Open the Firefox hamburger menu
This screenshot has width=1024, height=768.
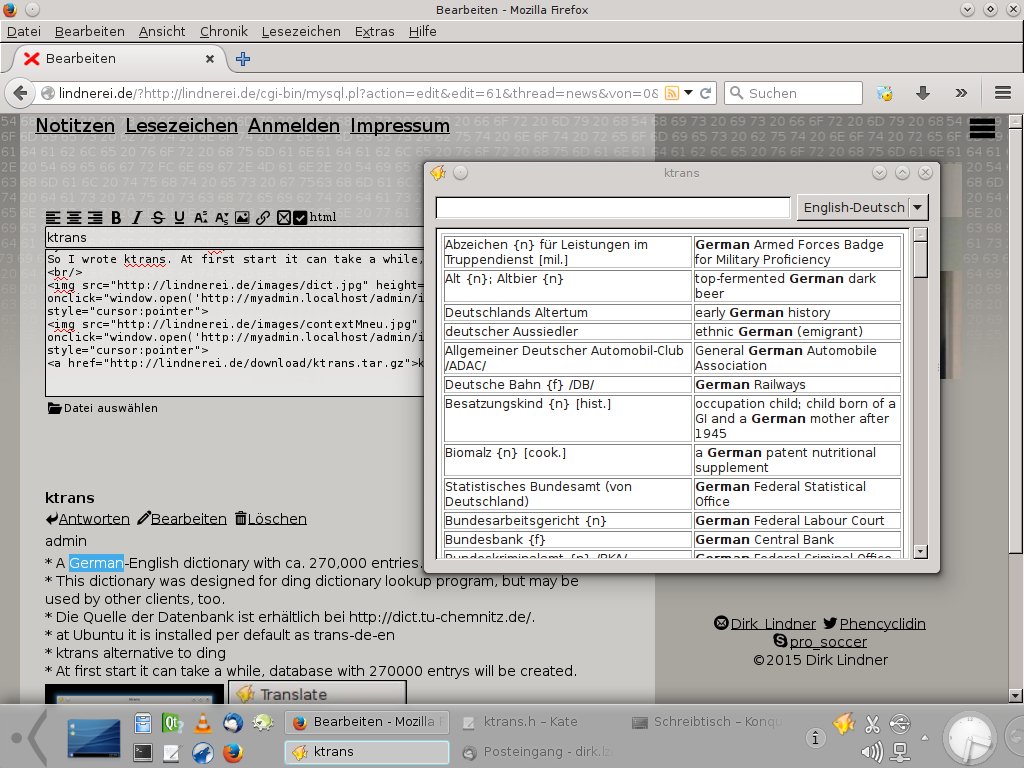click(x=1003, y=93)
